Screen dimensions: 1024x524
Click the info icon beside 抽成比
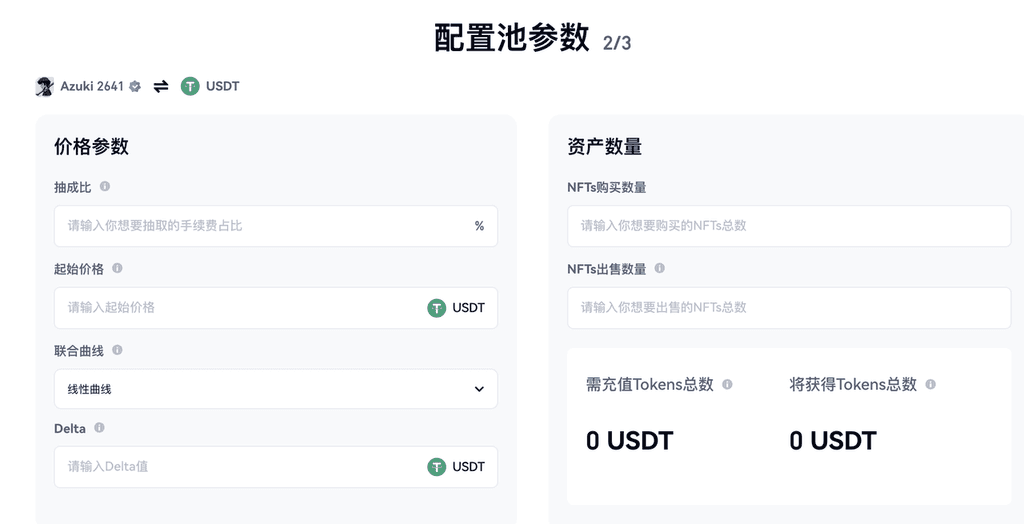tap(105, 186)
